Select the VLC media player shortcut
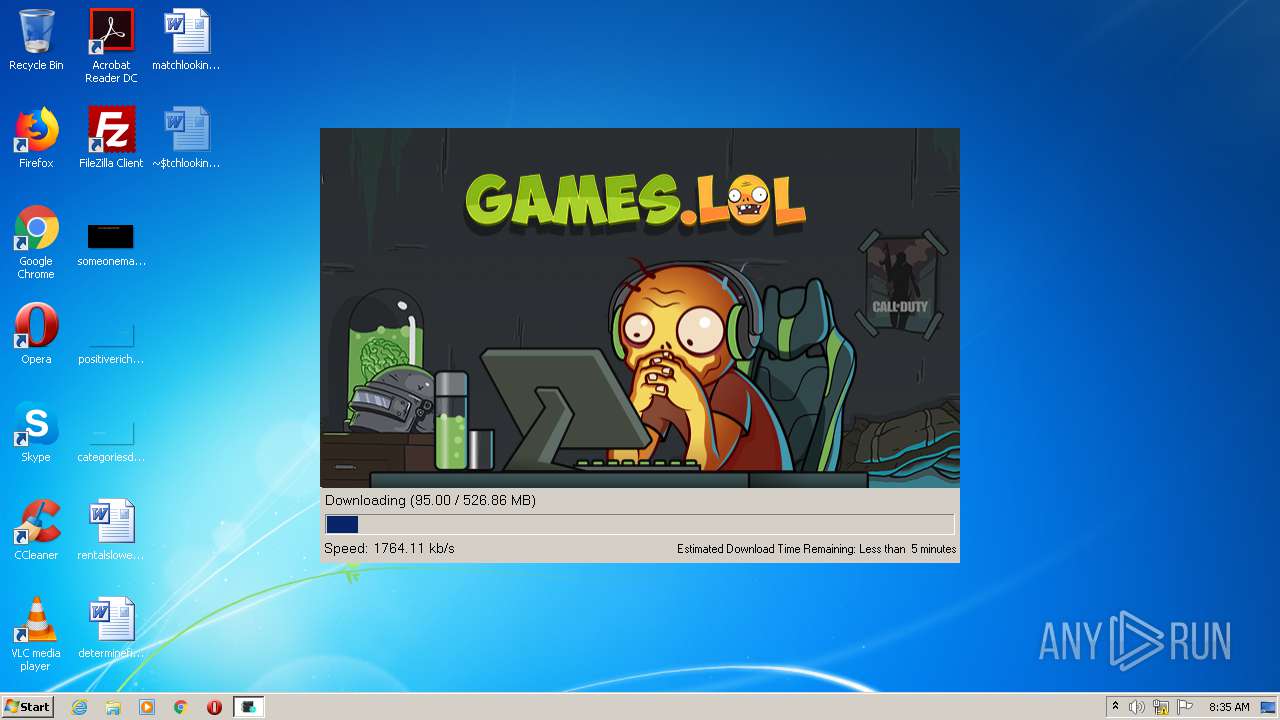This screenshot has width=1280, height=720. 36,634
